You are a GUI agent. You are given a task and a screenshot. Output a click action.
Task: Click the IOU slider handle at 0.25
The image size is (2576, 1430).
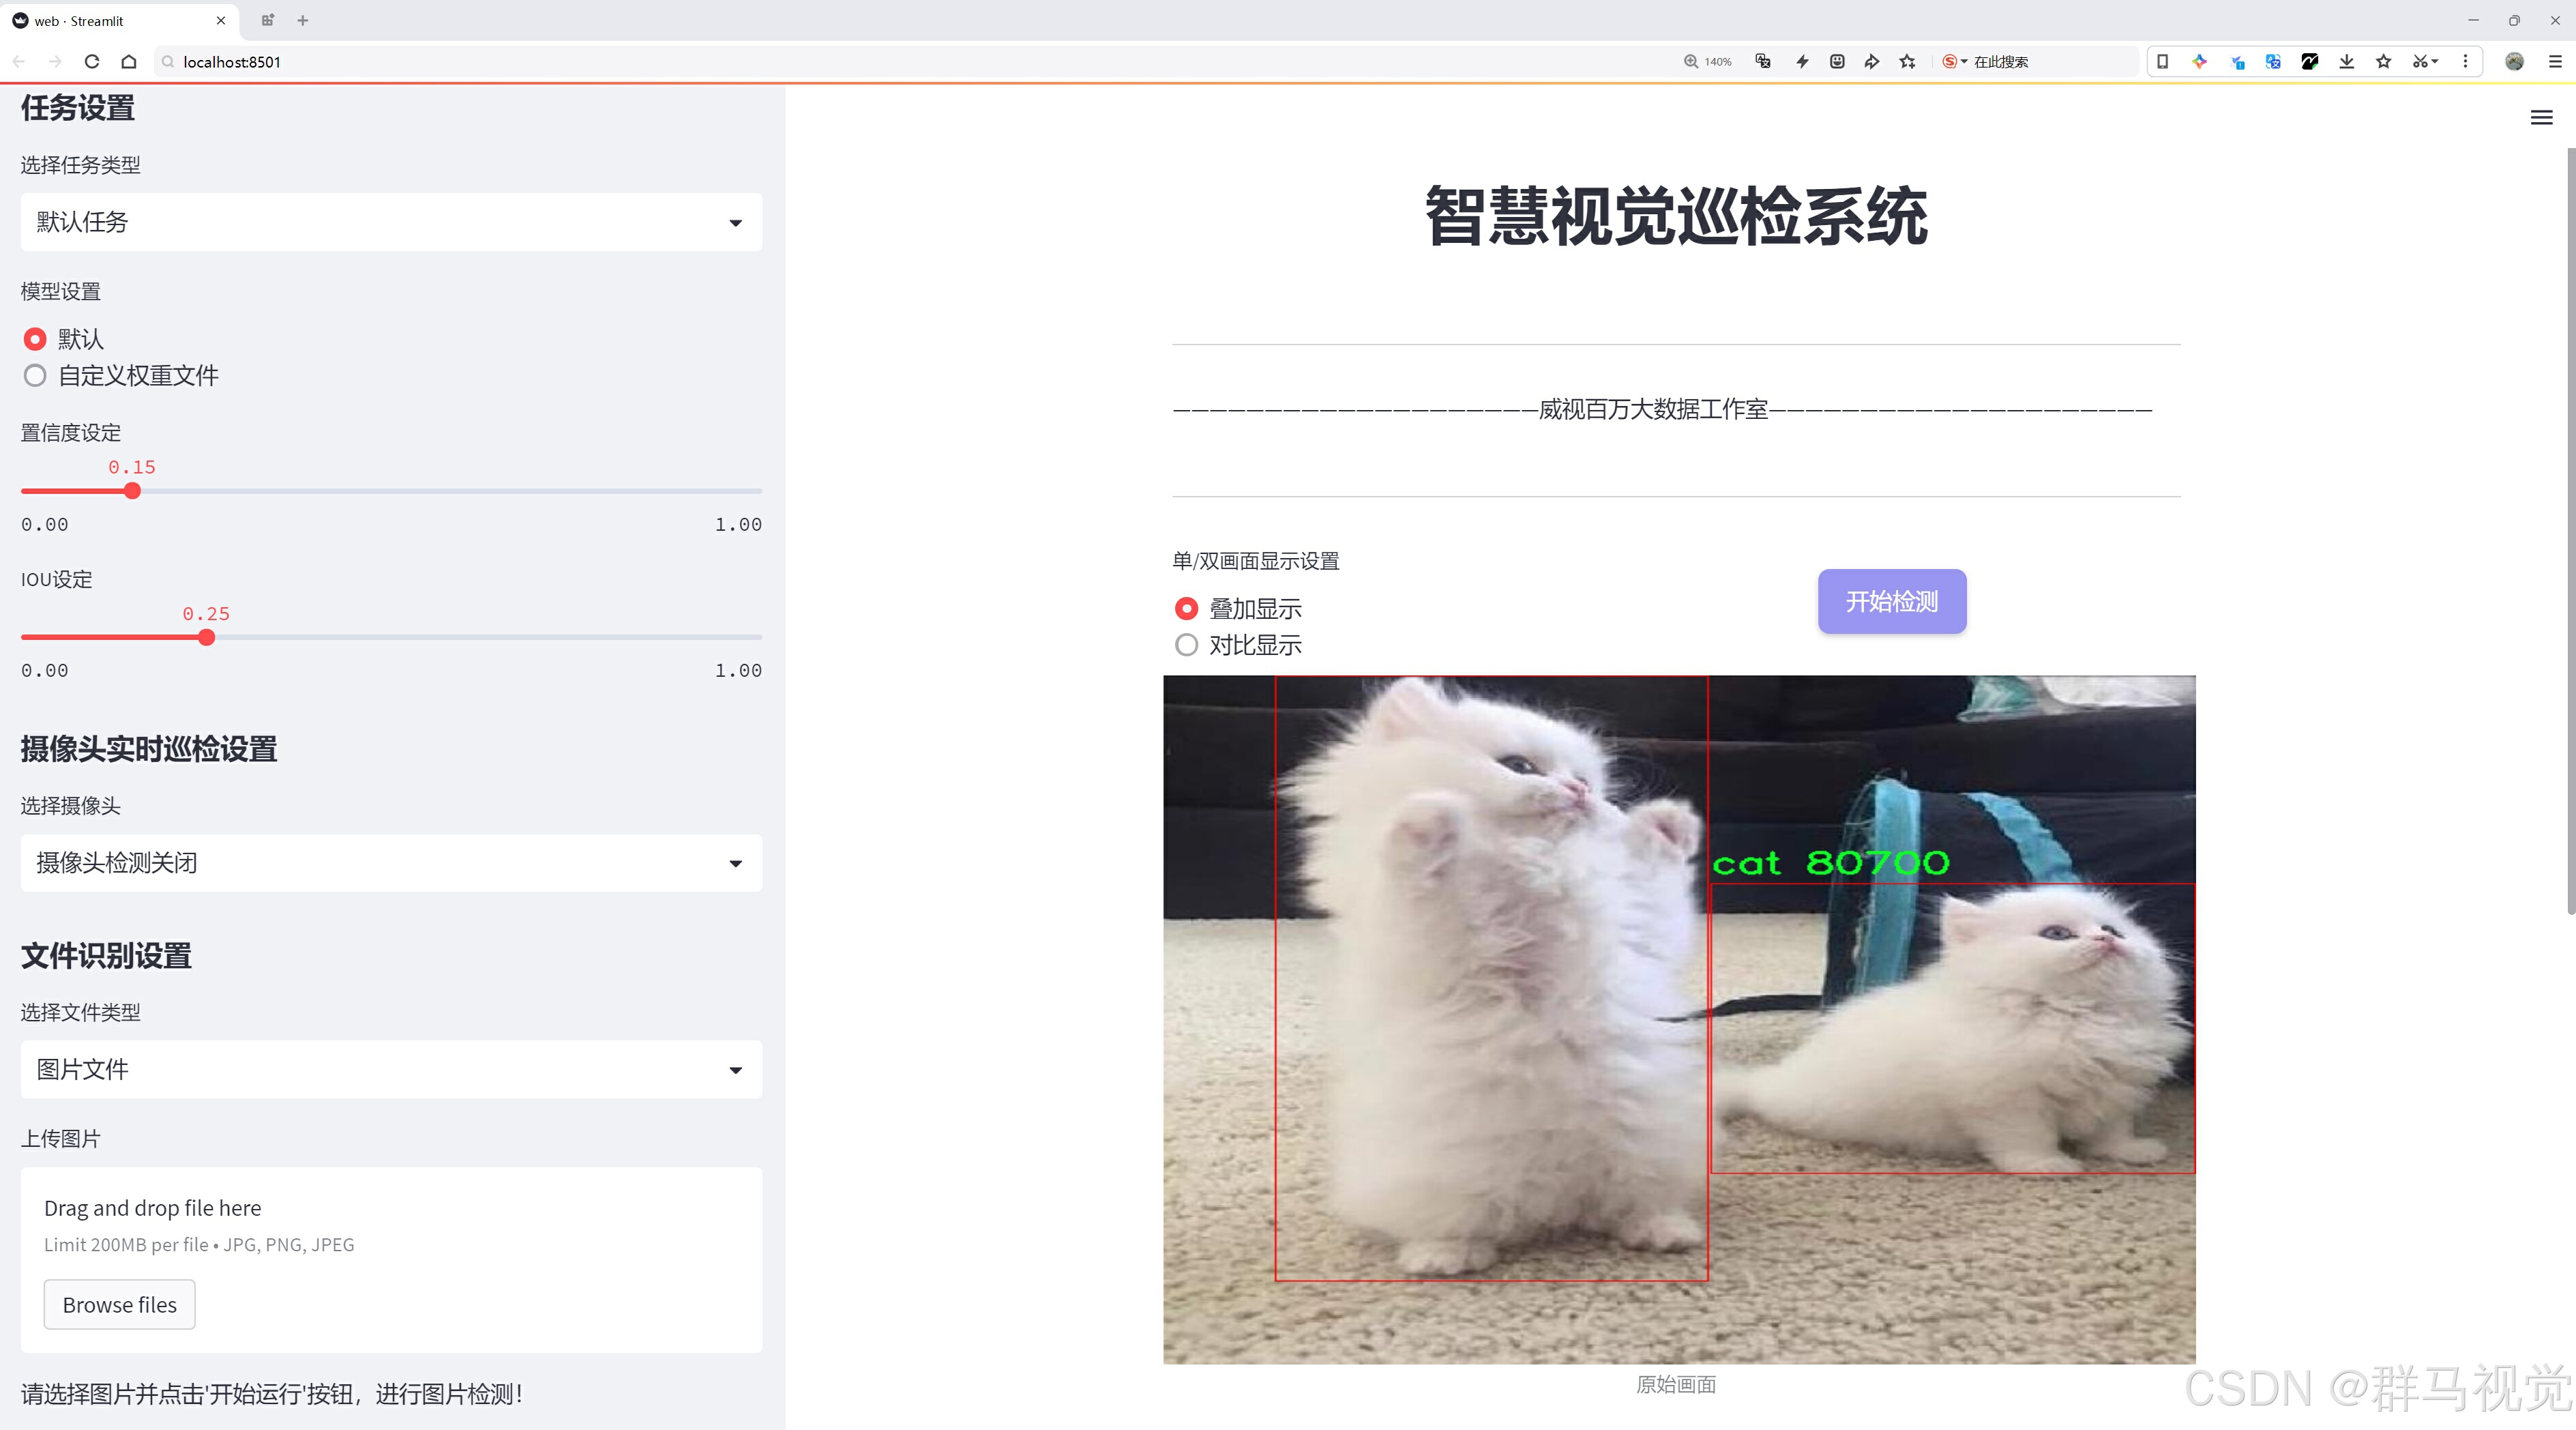coord(206,638)
